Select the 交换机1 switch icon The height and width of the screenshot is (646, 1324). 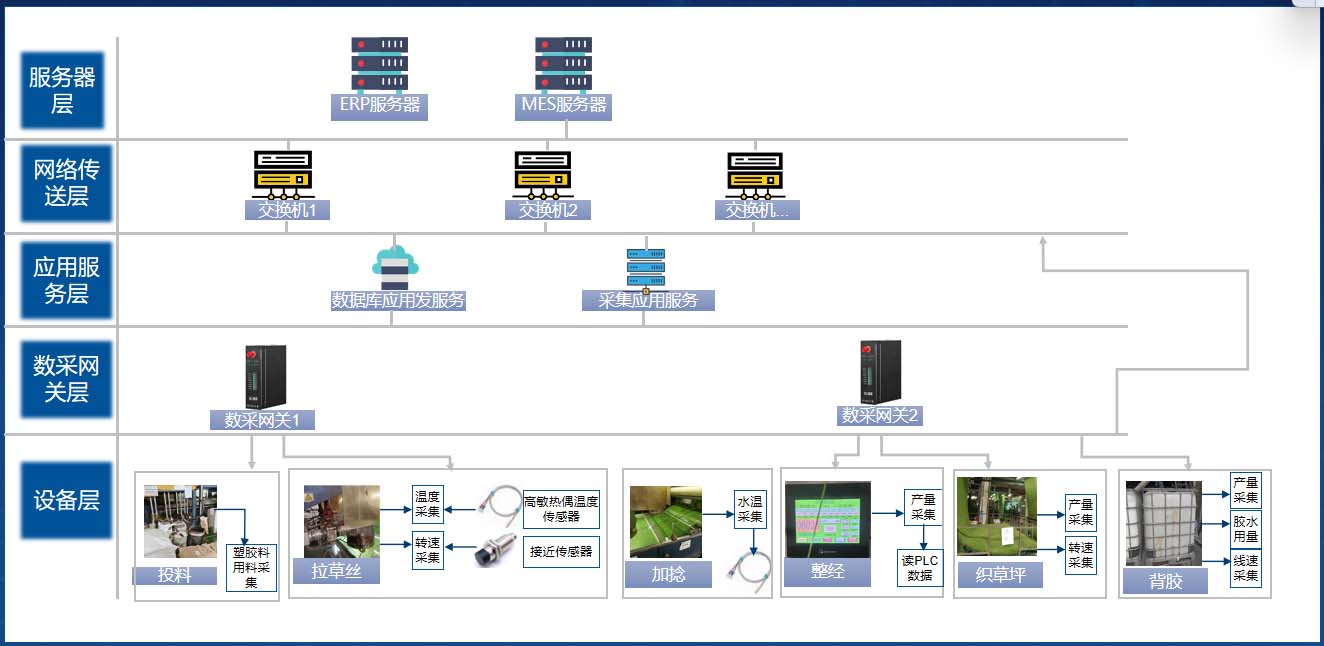tap(283, 175)
